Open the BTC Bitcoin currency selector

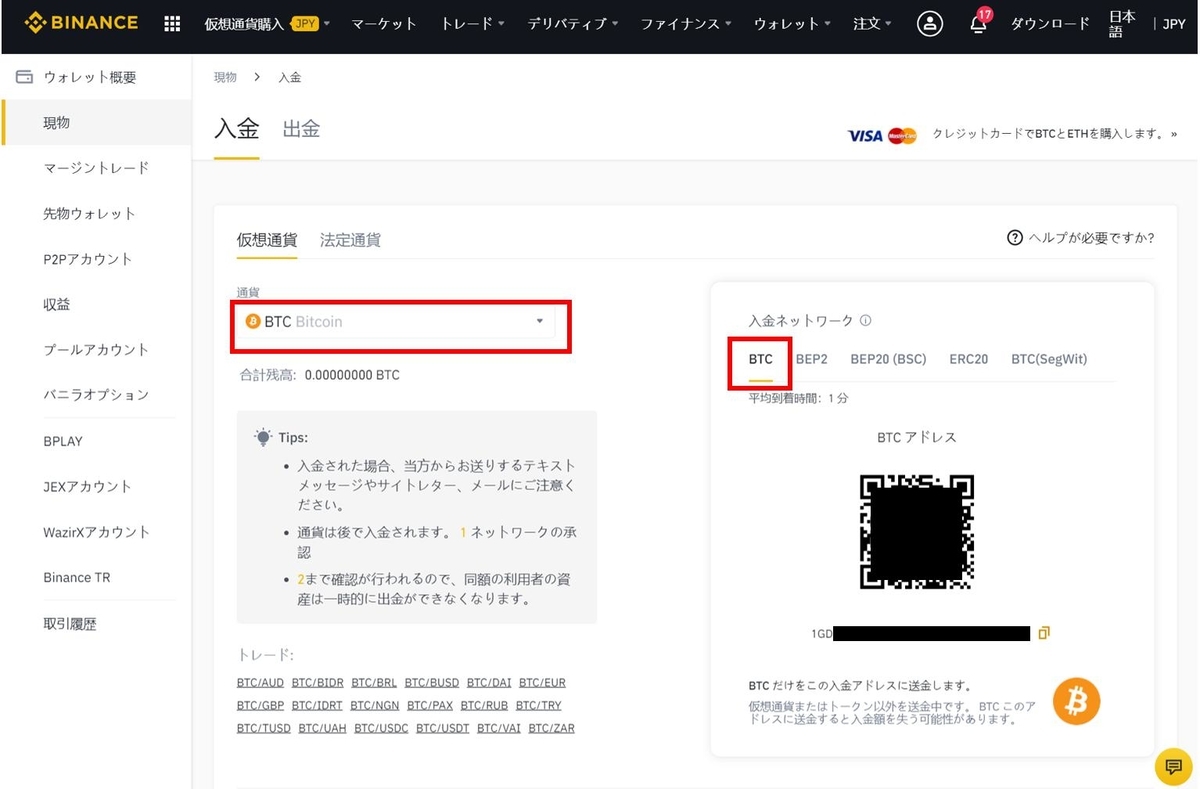[x=396, y=322]
